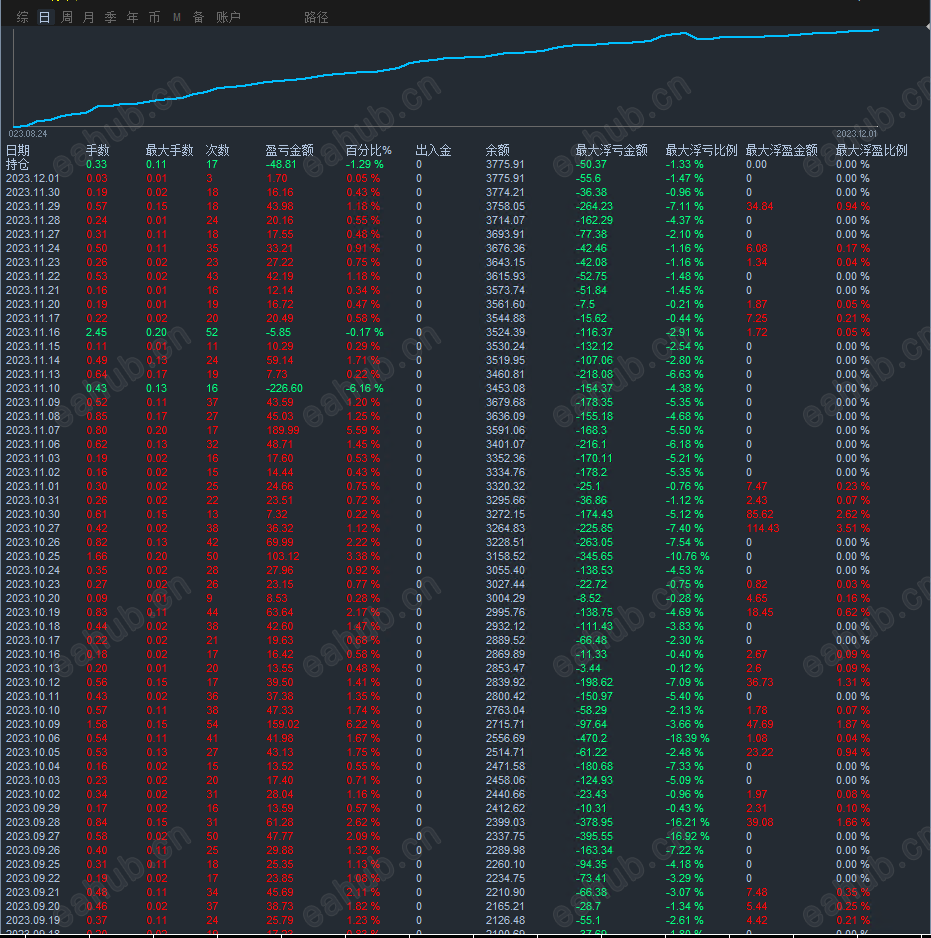The height and width of the screenshot is (938, 931).
Task: Click the 最大浮盈比例 column header
Action: click(x=871, y=150)
